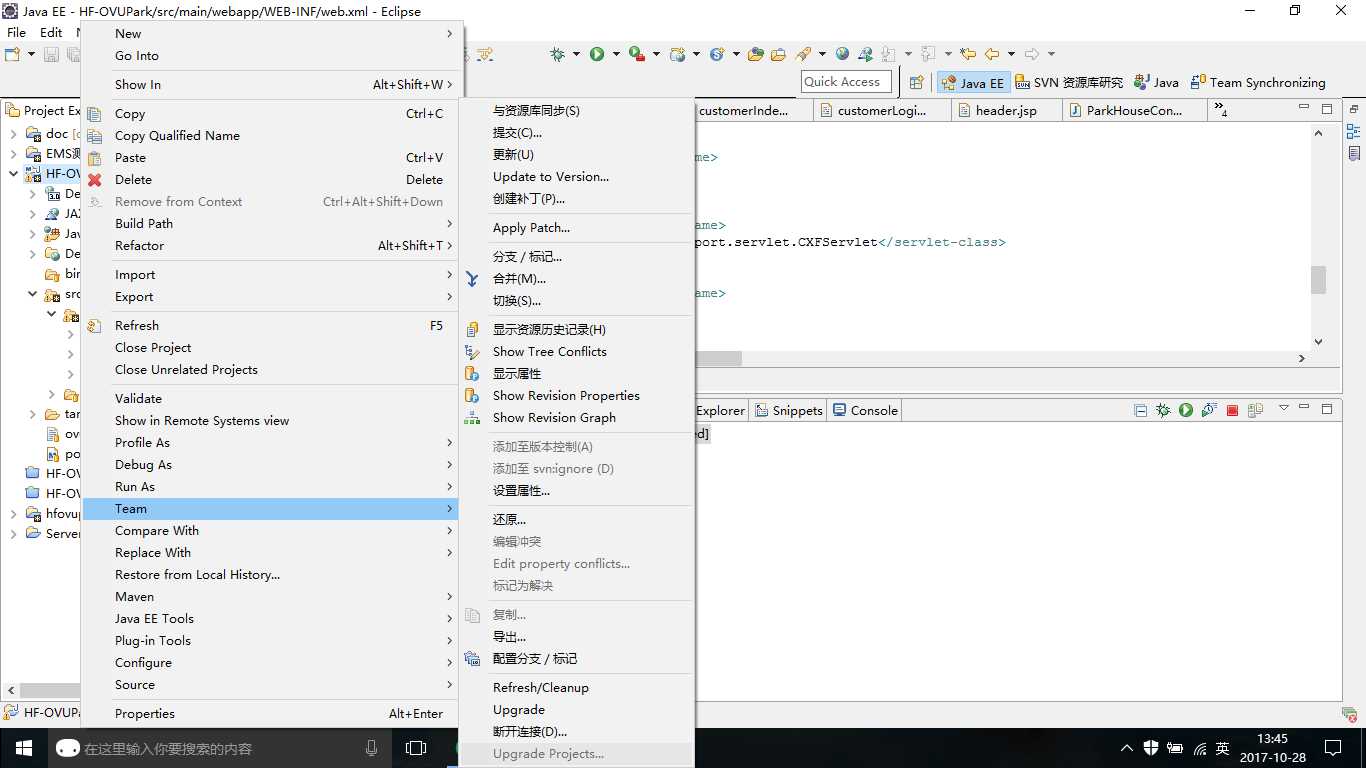The width and height of the screenshot is (1366, 768).
Task: Switch to the Java EE perspective
Action: 971,83
